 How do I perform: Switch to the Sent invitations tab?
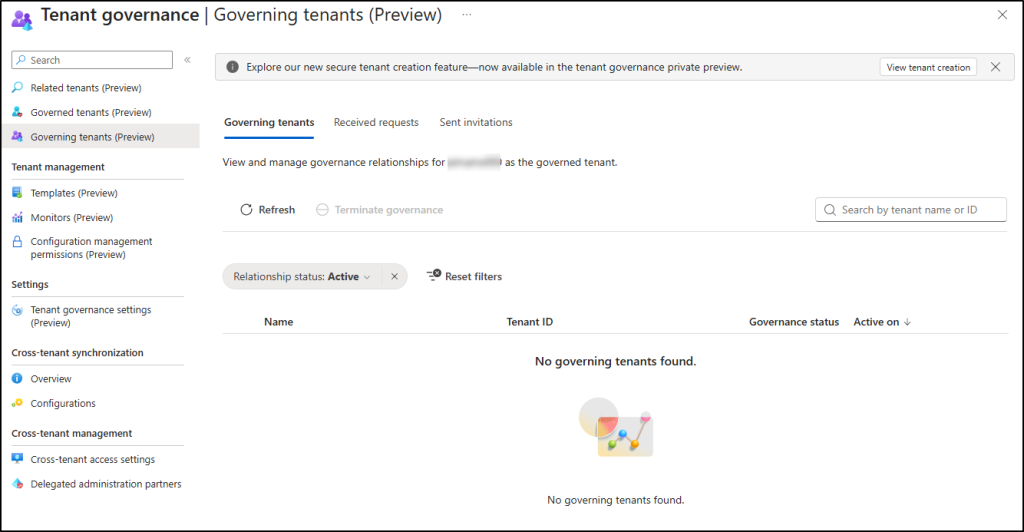click(476, 122)
